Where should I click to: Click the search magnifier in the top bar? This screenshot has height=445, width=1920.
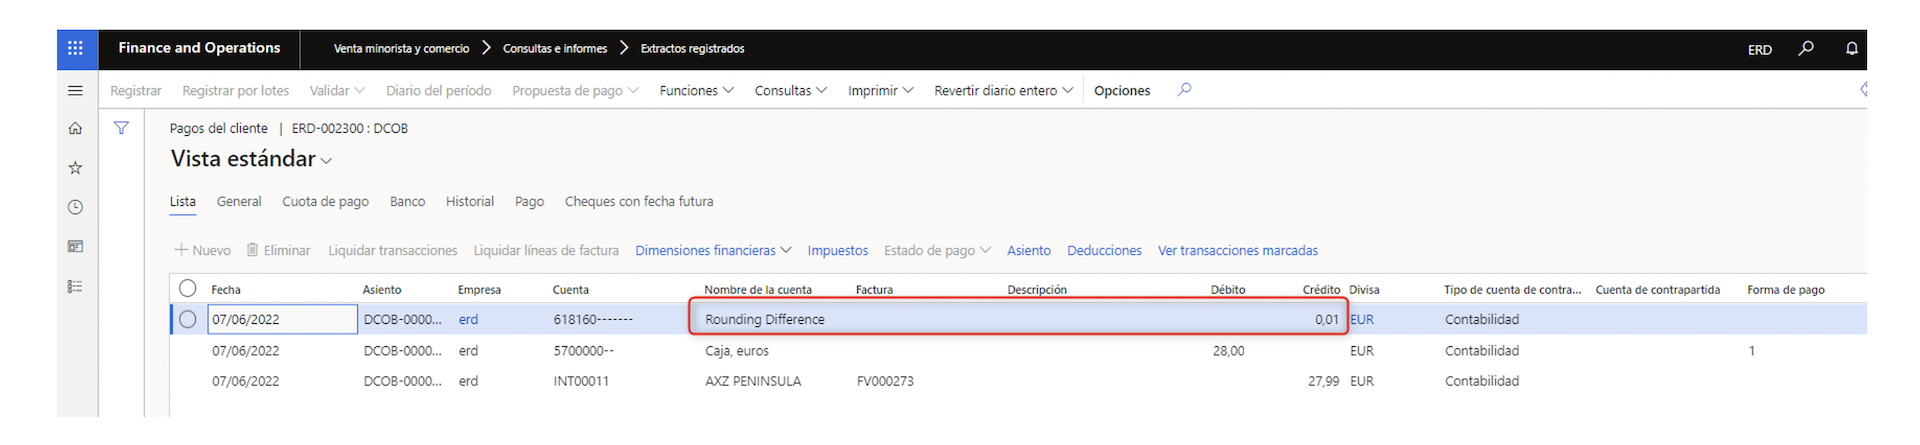[1806, 48]
